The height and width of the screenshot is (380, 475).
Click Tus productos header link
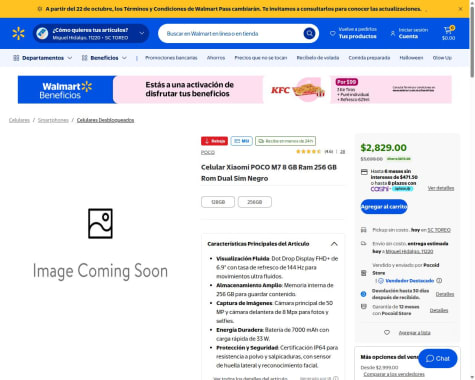tap(357, 33)
